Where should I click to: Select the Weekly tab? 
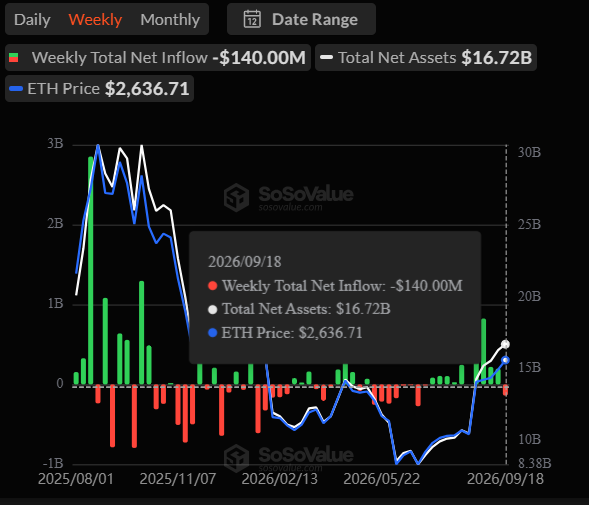coord(95,20)
